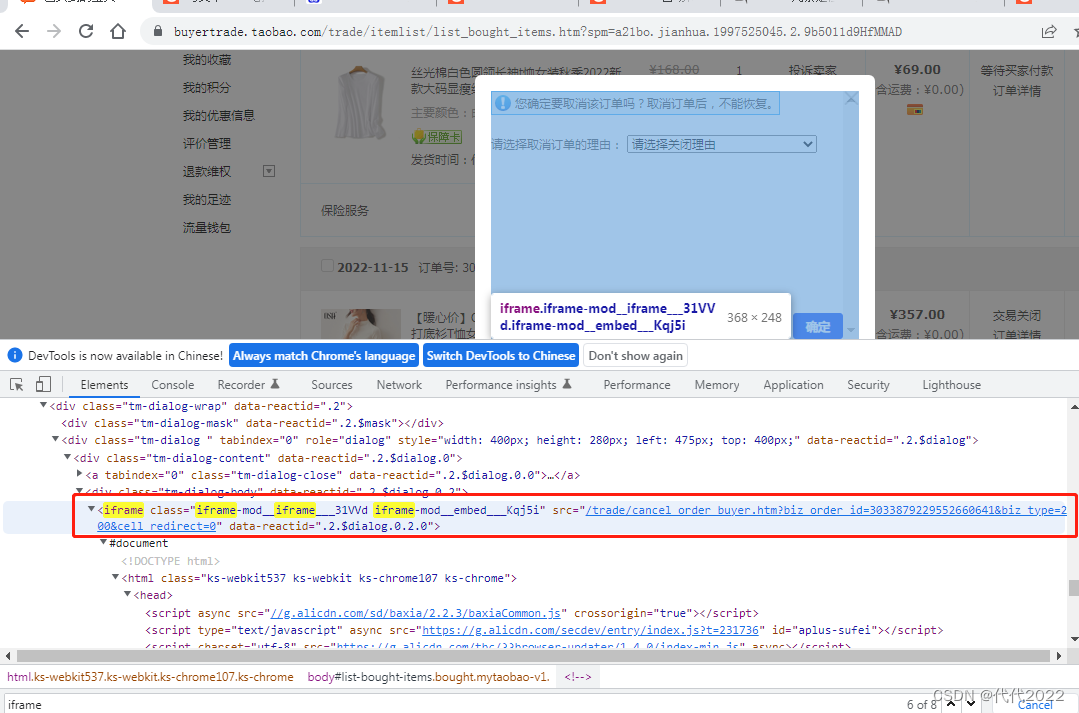
Task: Cancel the iframe search in the find bar
Action: coord(1036,704)
